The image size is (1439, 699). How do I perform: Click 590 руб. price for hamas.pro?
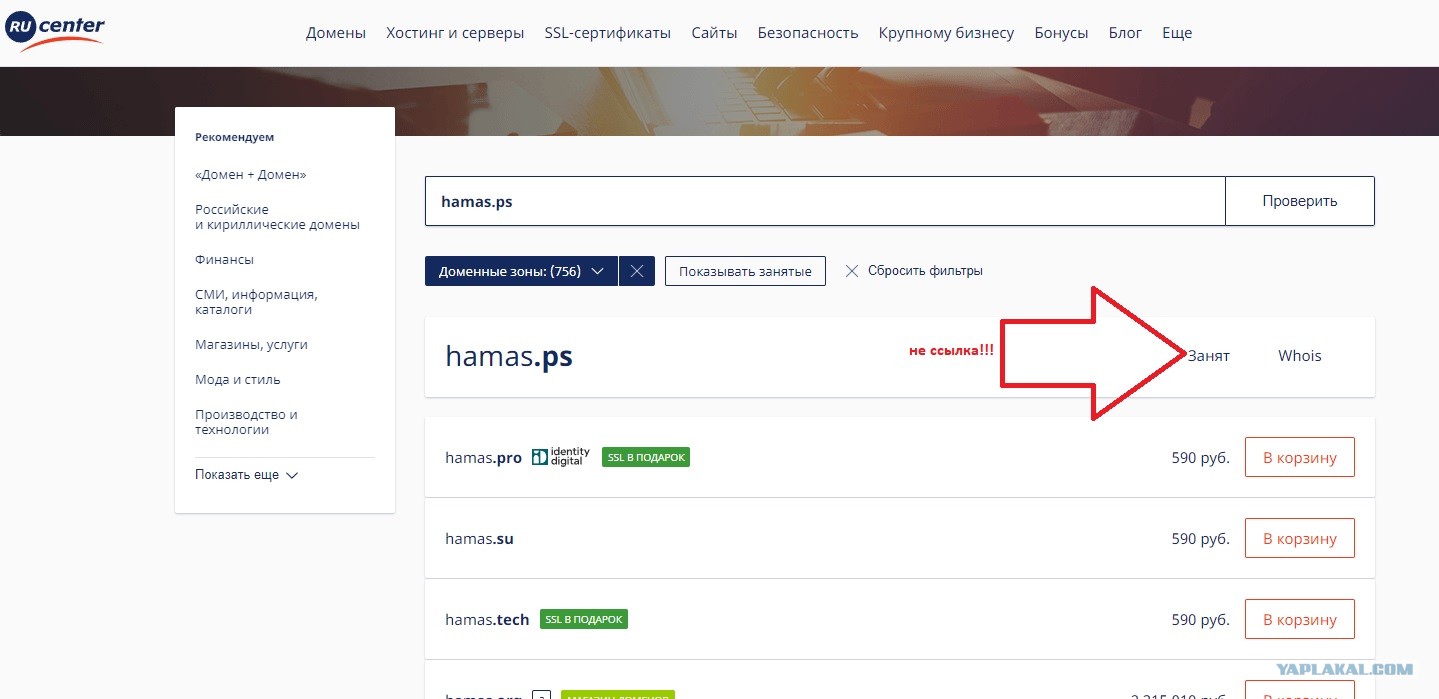coord(1200,458)
